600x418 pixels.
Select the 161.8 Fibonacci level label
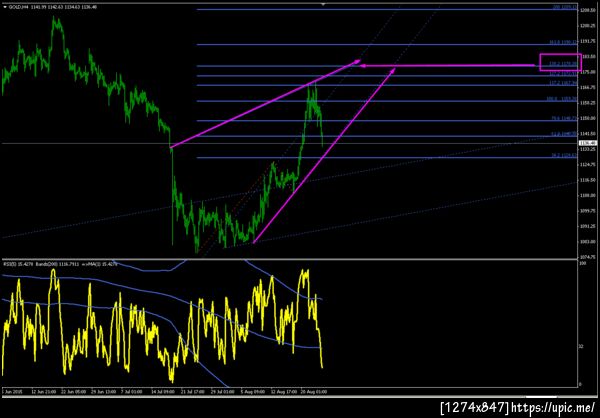[563, 42]
